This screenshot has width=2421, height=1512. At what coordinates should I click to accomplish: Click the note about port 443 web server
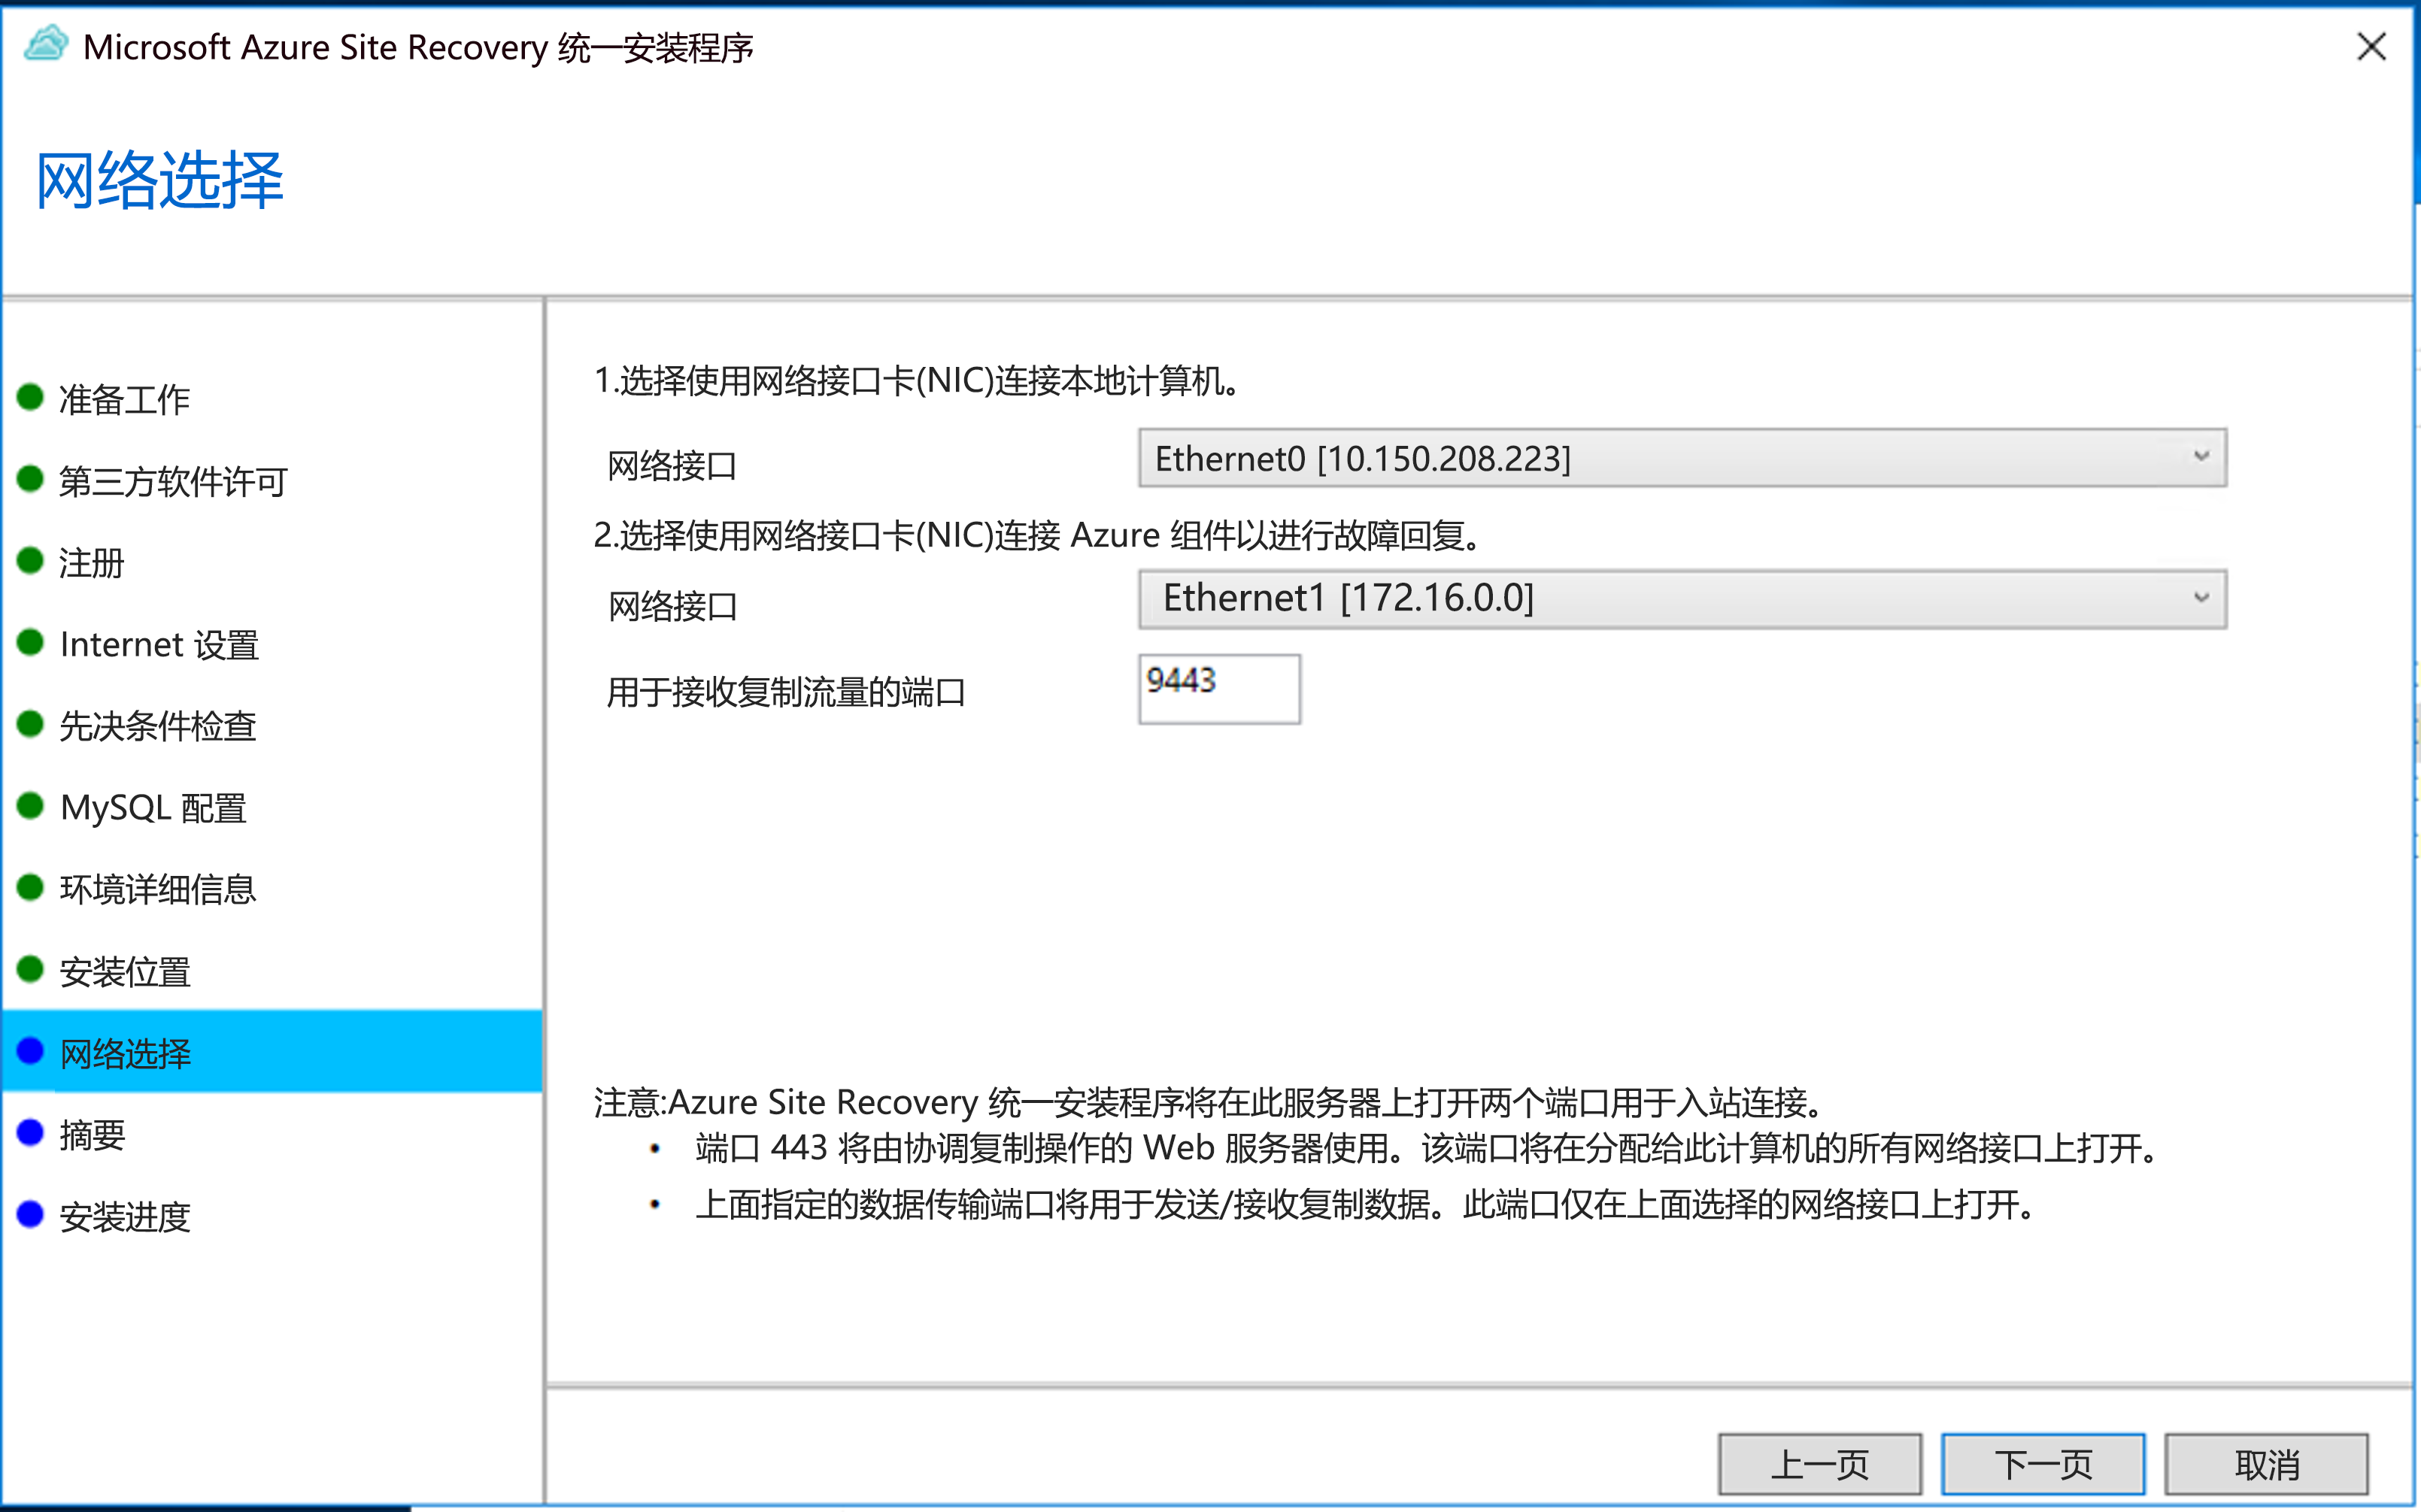tap(1428, 1148)
